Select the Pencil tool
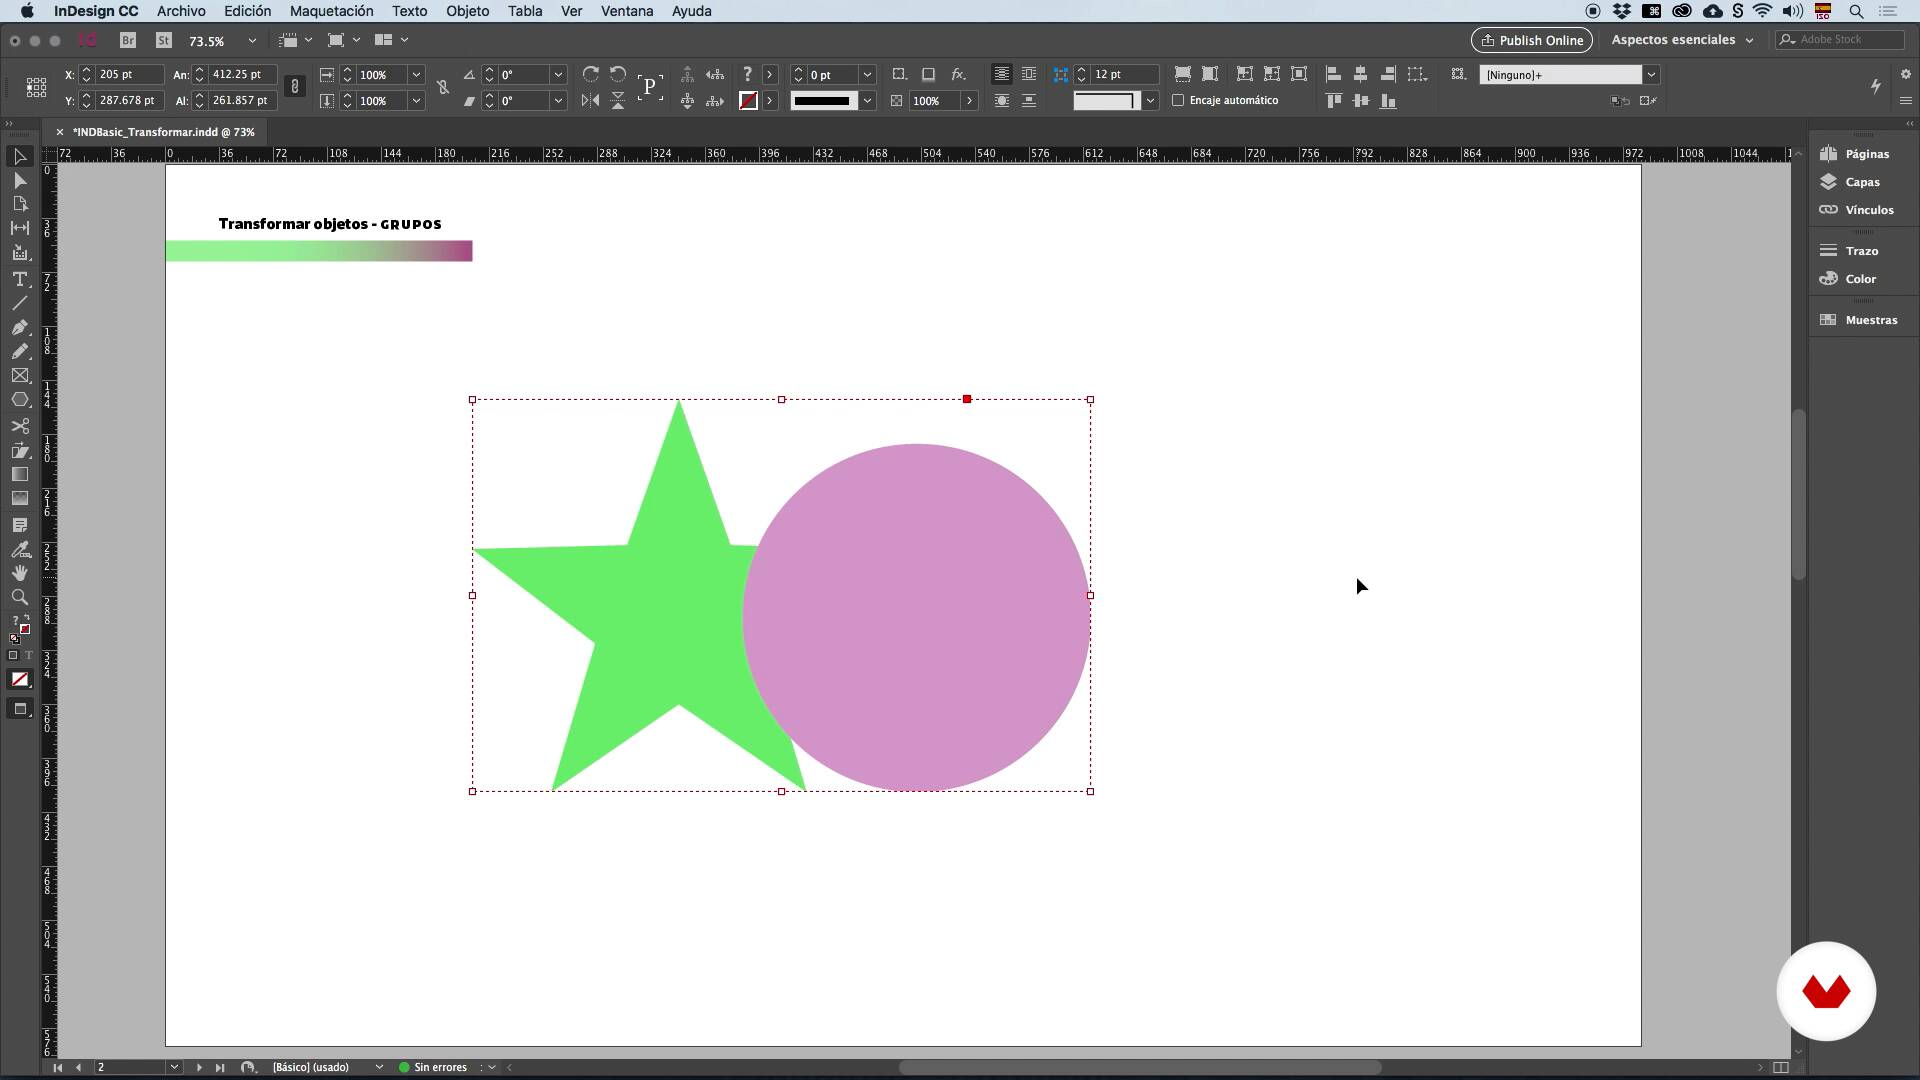 click(x=19, y=351)
